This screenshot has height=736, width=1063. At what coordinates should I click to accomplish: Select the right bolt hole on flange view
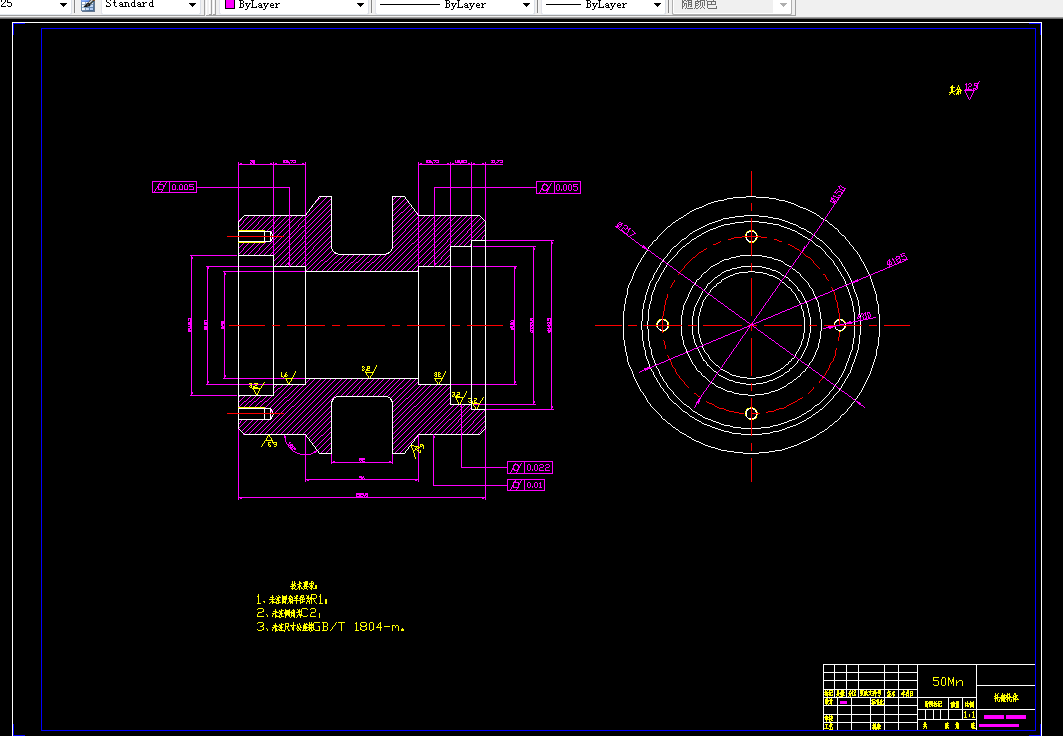(839, 325)
